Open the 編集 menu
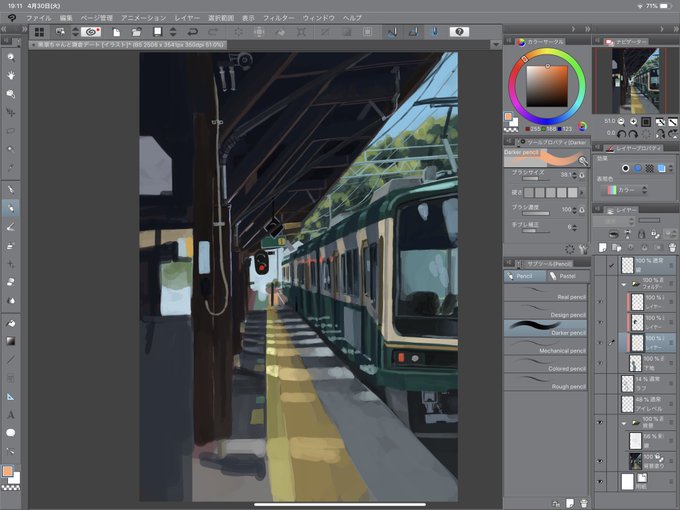Viewport: 680px width, 510px height. point(66,18)
